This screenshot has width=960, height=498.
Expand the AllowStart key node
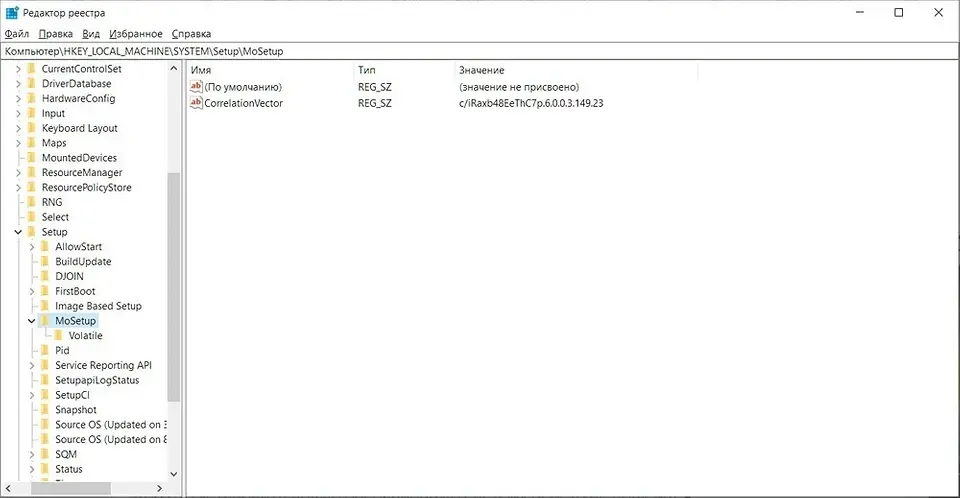click(32, 247)
